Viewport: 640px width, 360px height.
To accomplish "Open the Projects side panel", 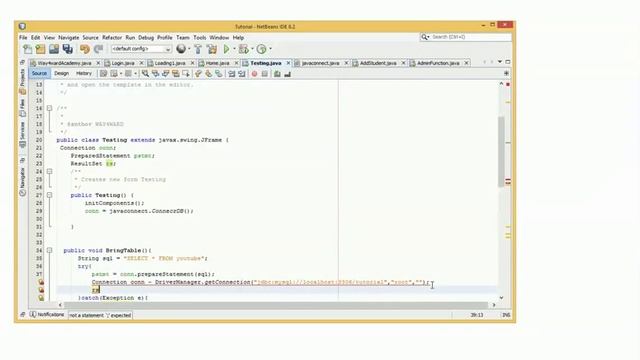I will pyautogui.click(x=22, y=81).
